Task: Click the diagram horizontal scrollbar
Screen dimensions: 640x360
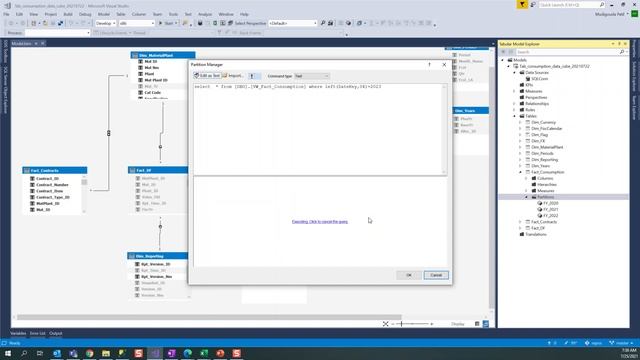Action: click(x=209, y=317)
